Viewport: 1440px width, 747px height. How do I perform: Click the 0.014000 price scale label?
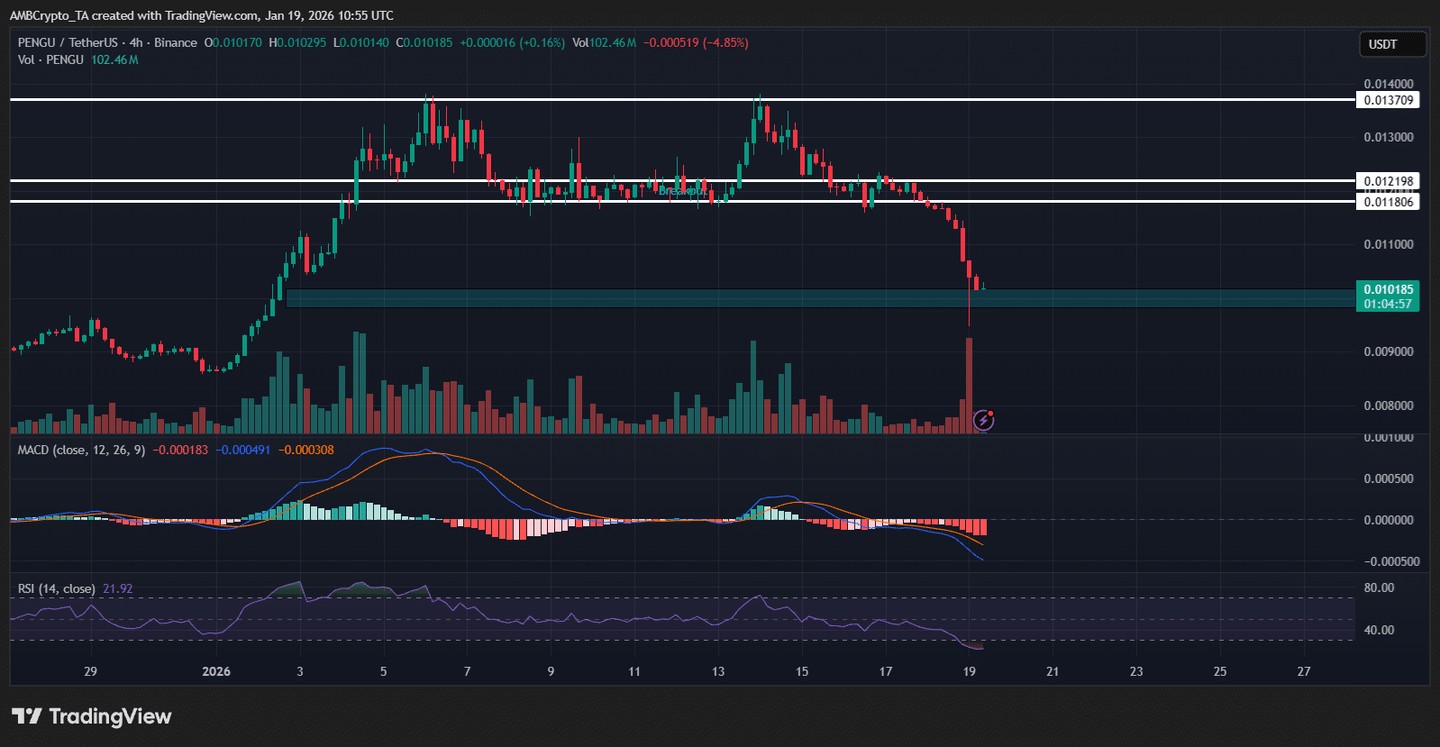1389,84
